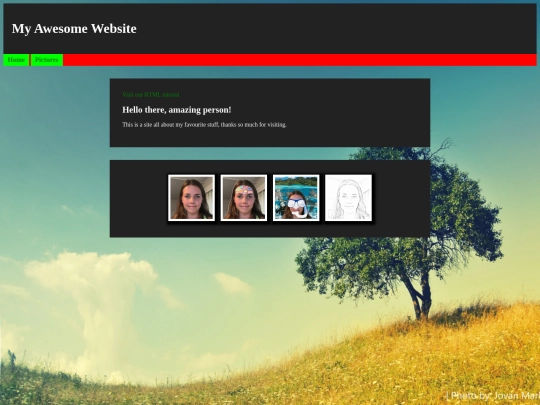Click the 'Photo by: Jovan' credit text
This screenshot has height=405, width=540.
click(x=493, y=396)
